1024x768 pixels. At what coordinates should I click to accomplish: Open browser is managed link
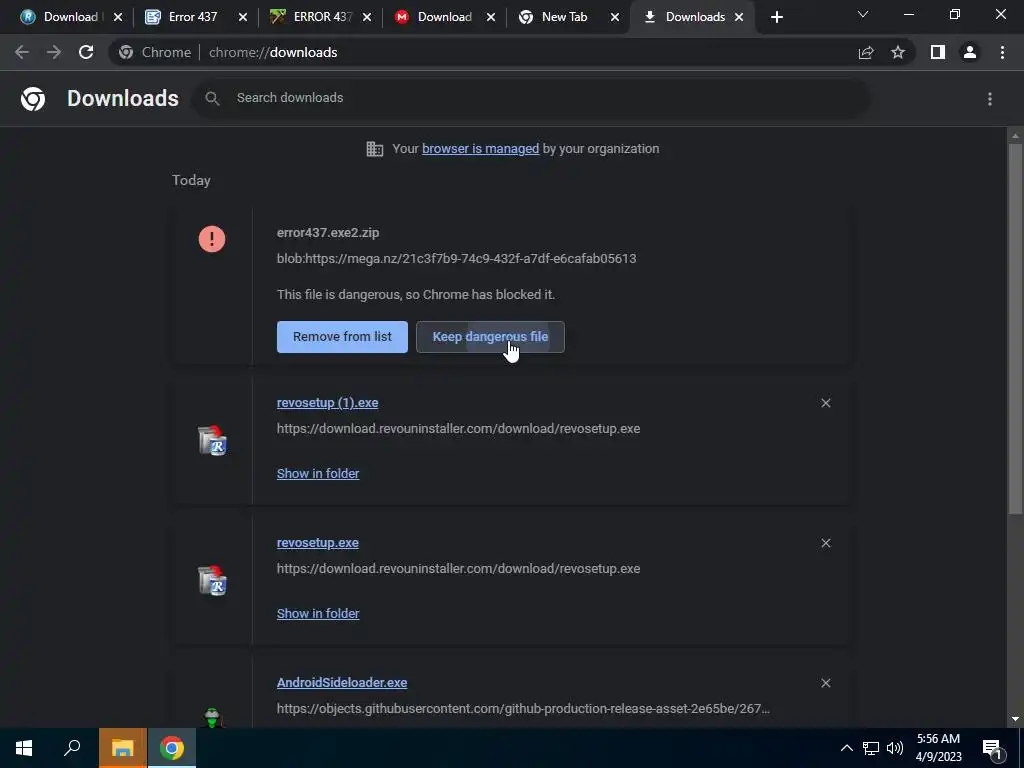(x=481, y=149)
